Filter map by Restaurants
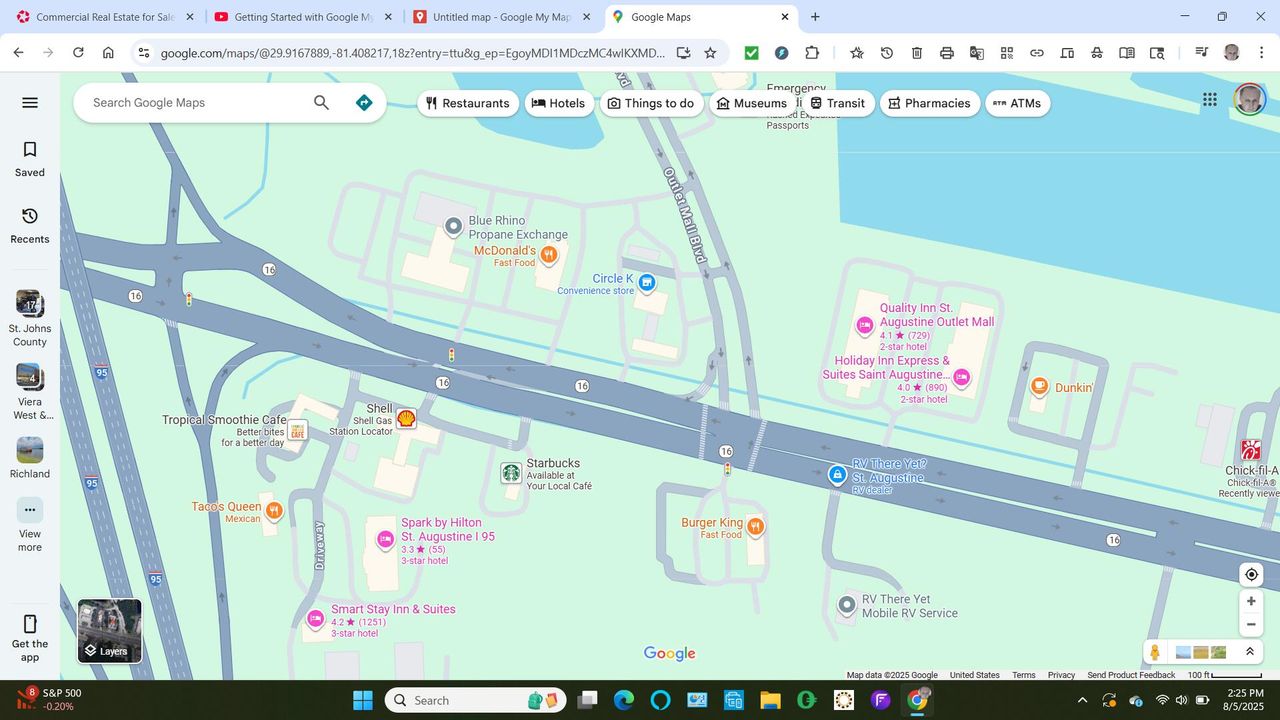The width and height of the screenshot is (1280, 720). pos(467,103)
